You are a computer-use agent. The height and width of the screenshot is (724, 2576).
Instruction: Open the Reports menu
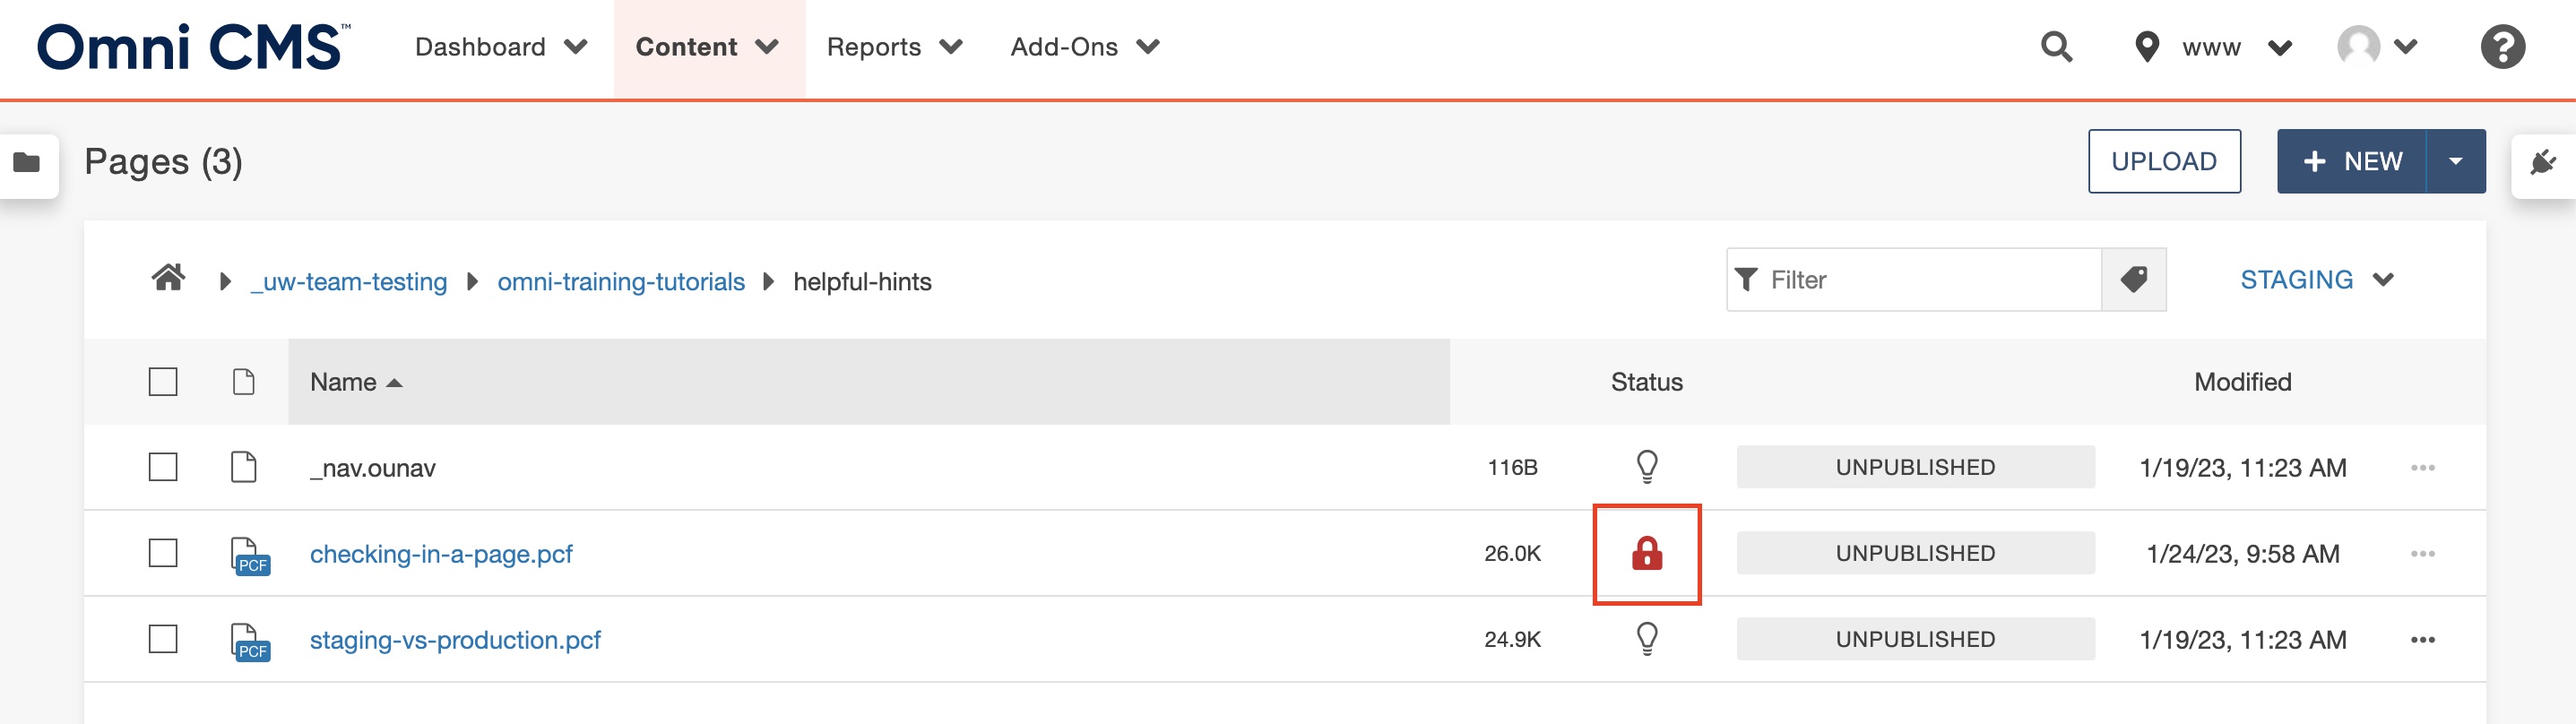(893, 47)
